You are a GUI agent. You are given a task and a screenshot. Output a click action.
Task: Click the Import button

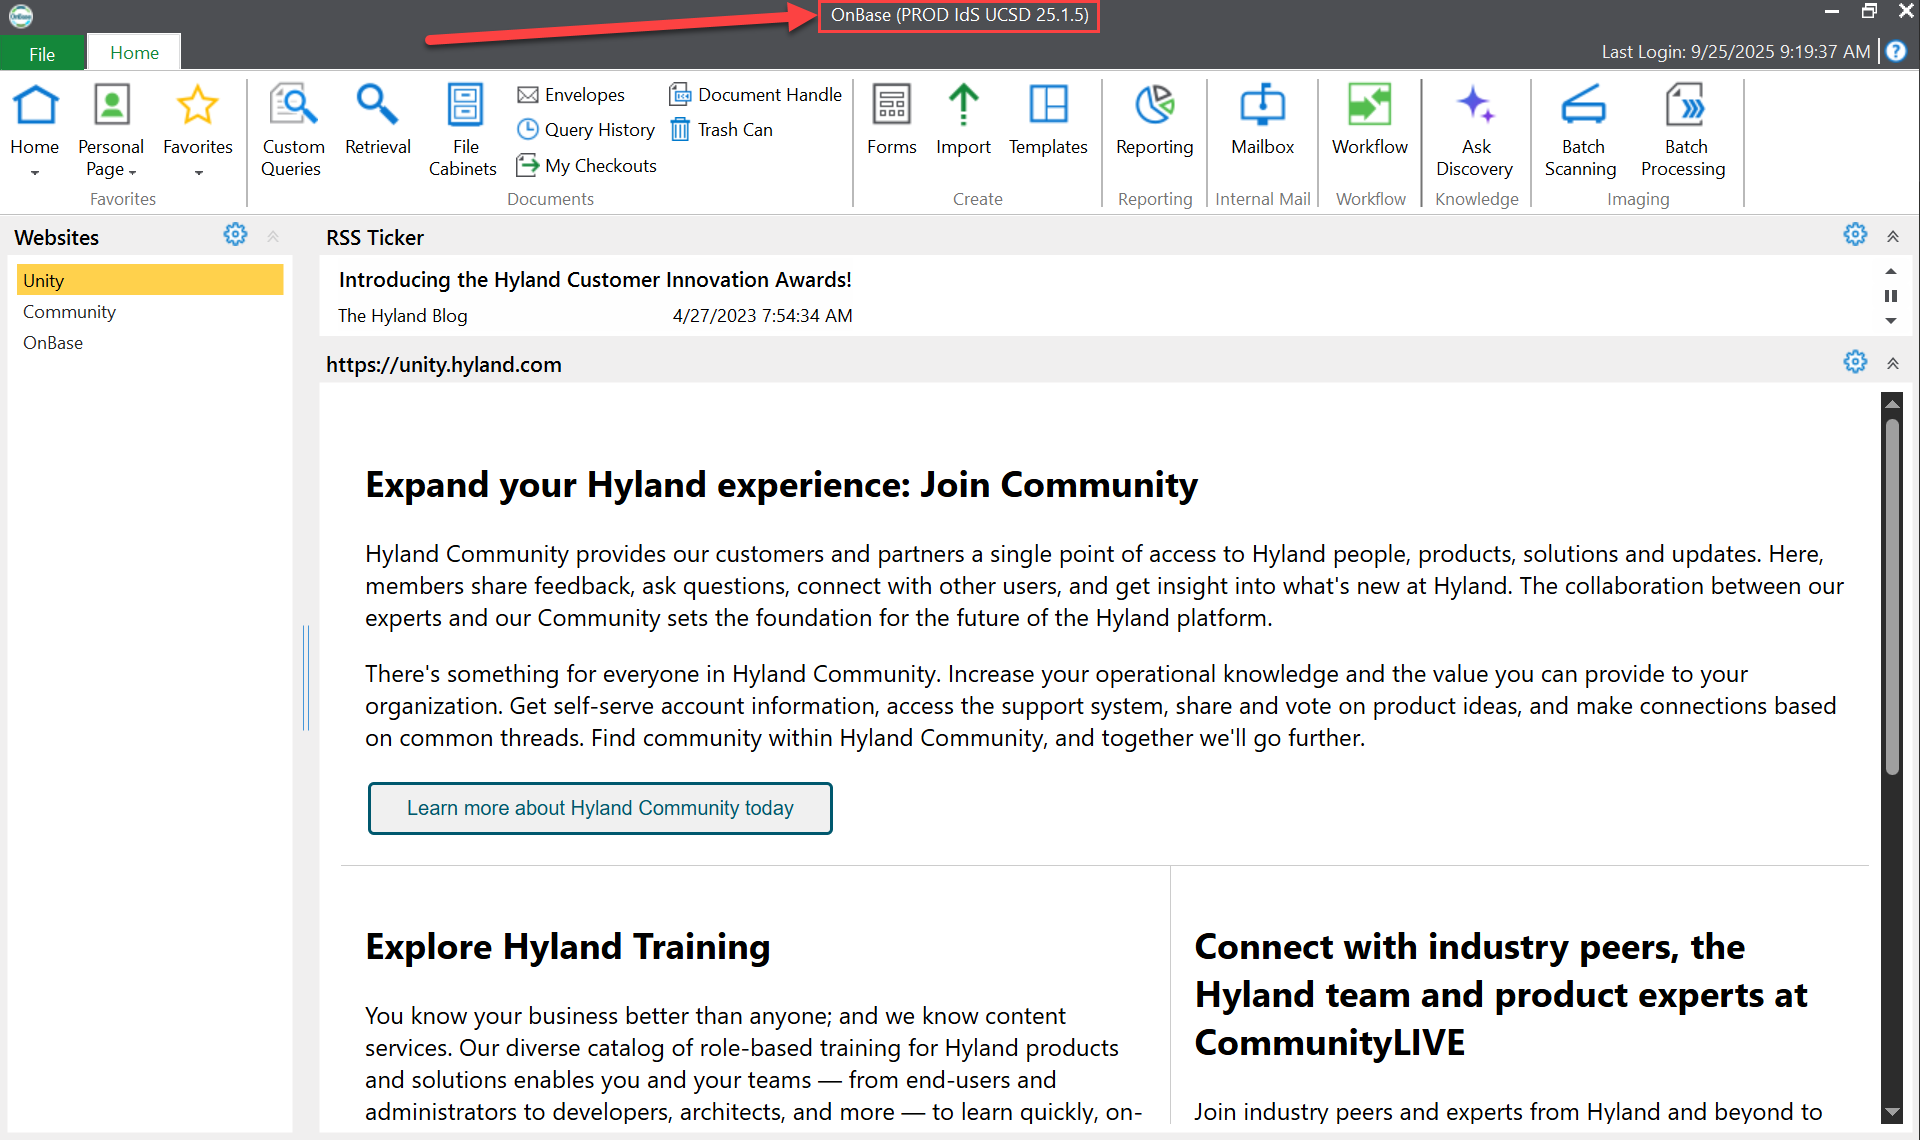[963, 120]
